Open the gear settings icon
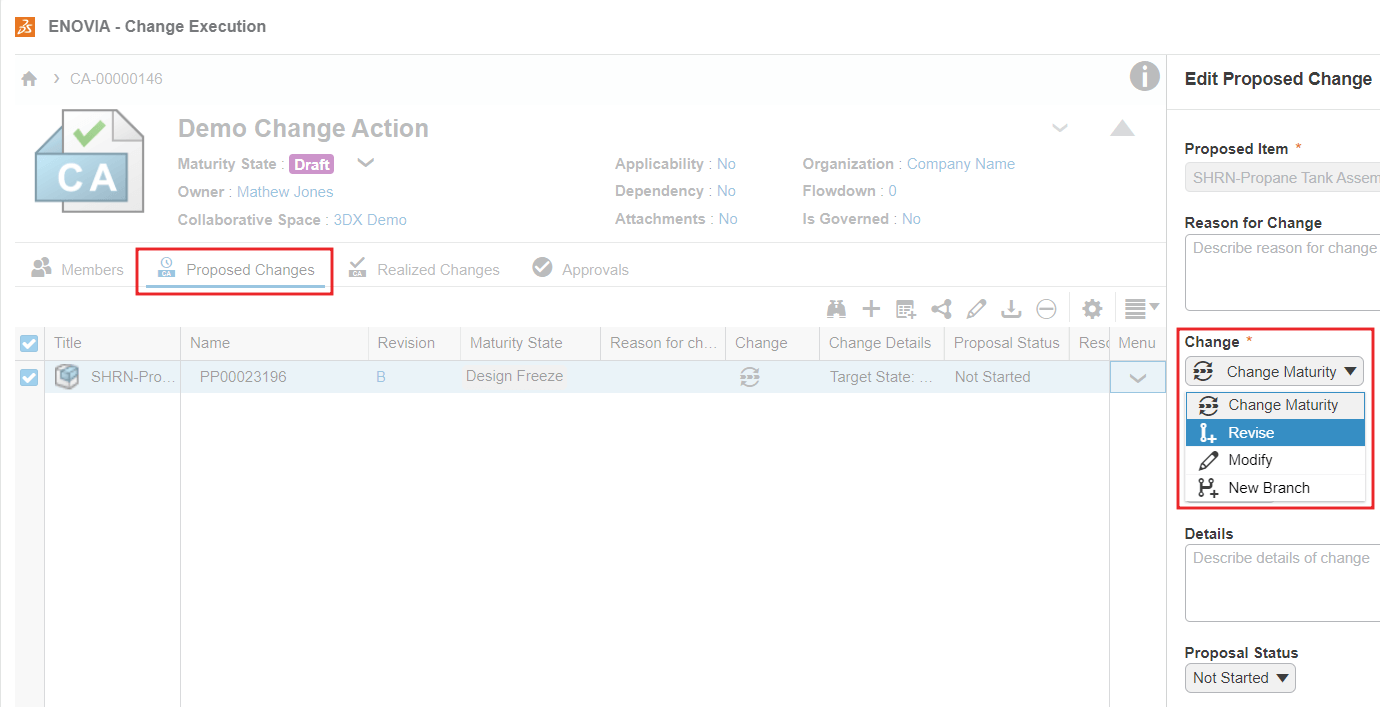This screenshot has width=1380, height=707. [1093, 309]
